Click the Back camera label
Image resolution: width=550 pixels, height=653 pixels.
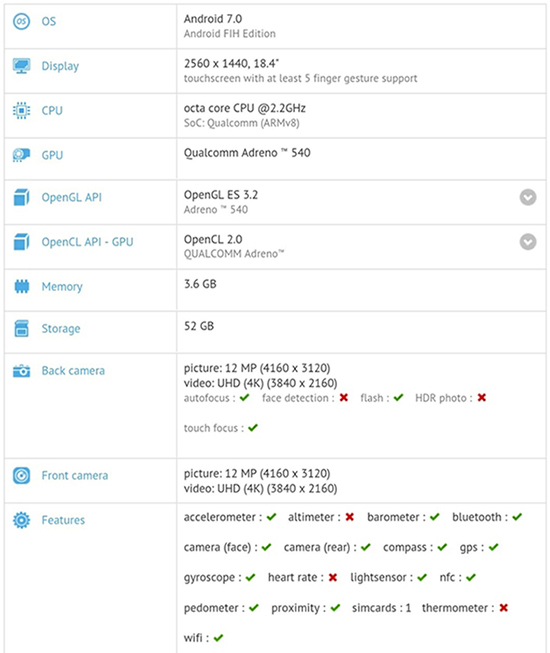(x=73, y=371)
